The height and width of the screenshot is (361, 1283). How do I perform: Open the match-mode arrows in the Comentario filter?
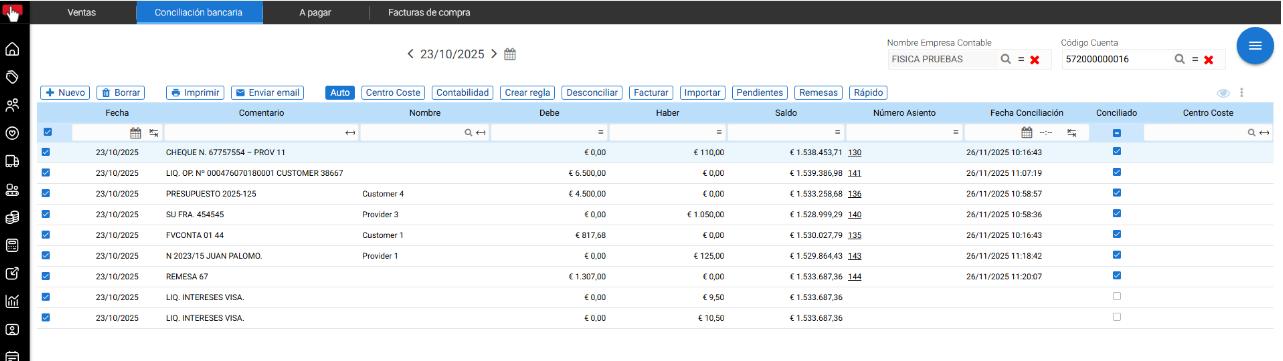[350, 132]
